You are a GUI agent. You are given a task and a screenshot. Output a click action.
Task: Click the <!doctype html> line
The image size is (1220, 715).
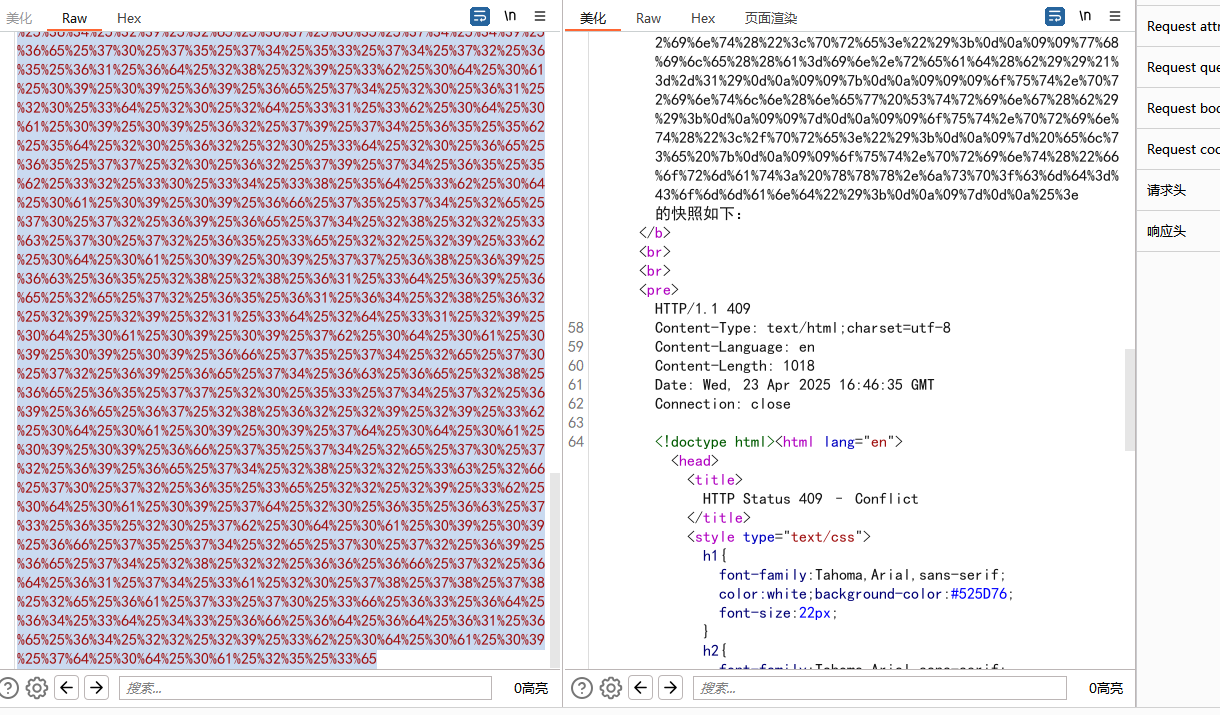click(x=779, y=442)
